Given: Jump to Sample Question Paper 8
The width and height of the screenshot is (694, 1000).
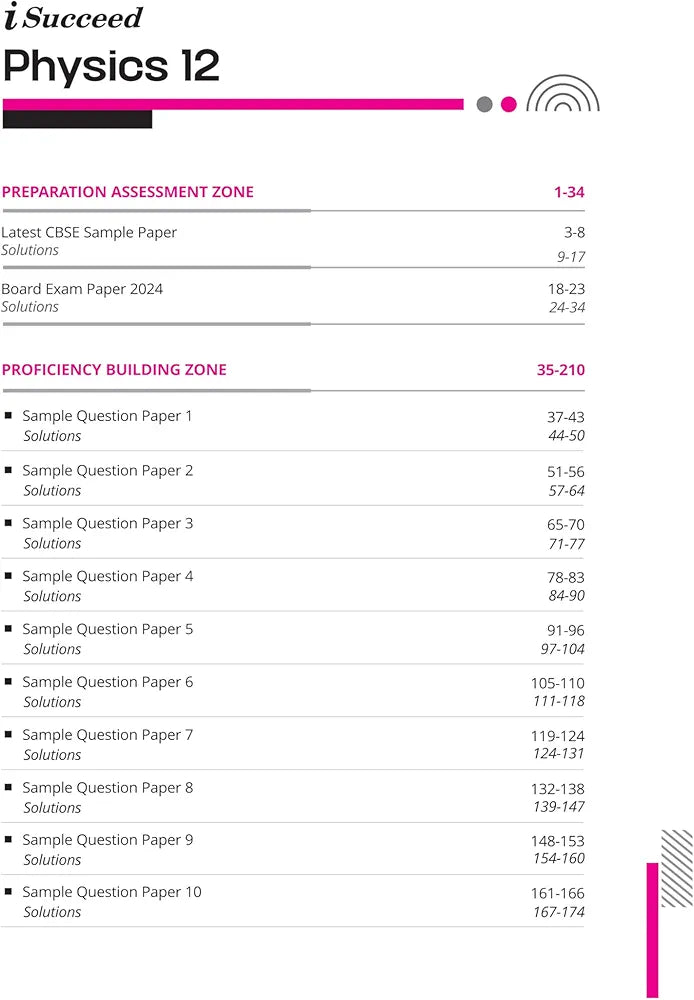Looking at the screenshot, I should (x=108, y=787).
